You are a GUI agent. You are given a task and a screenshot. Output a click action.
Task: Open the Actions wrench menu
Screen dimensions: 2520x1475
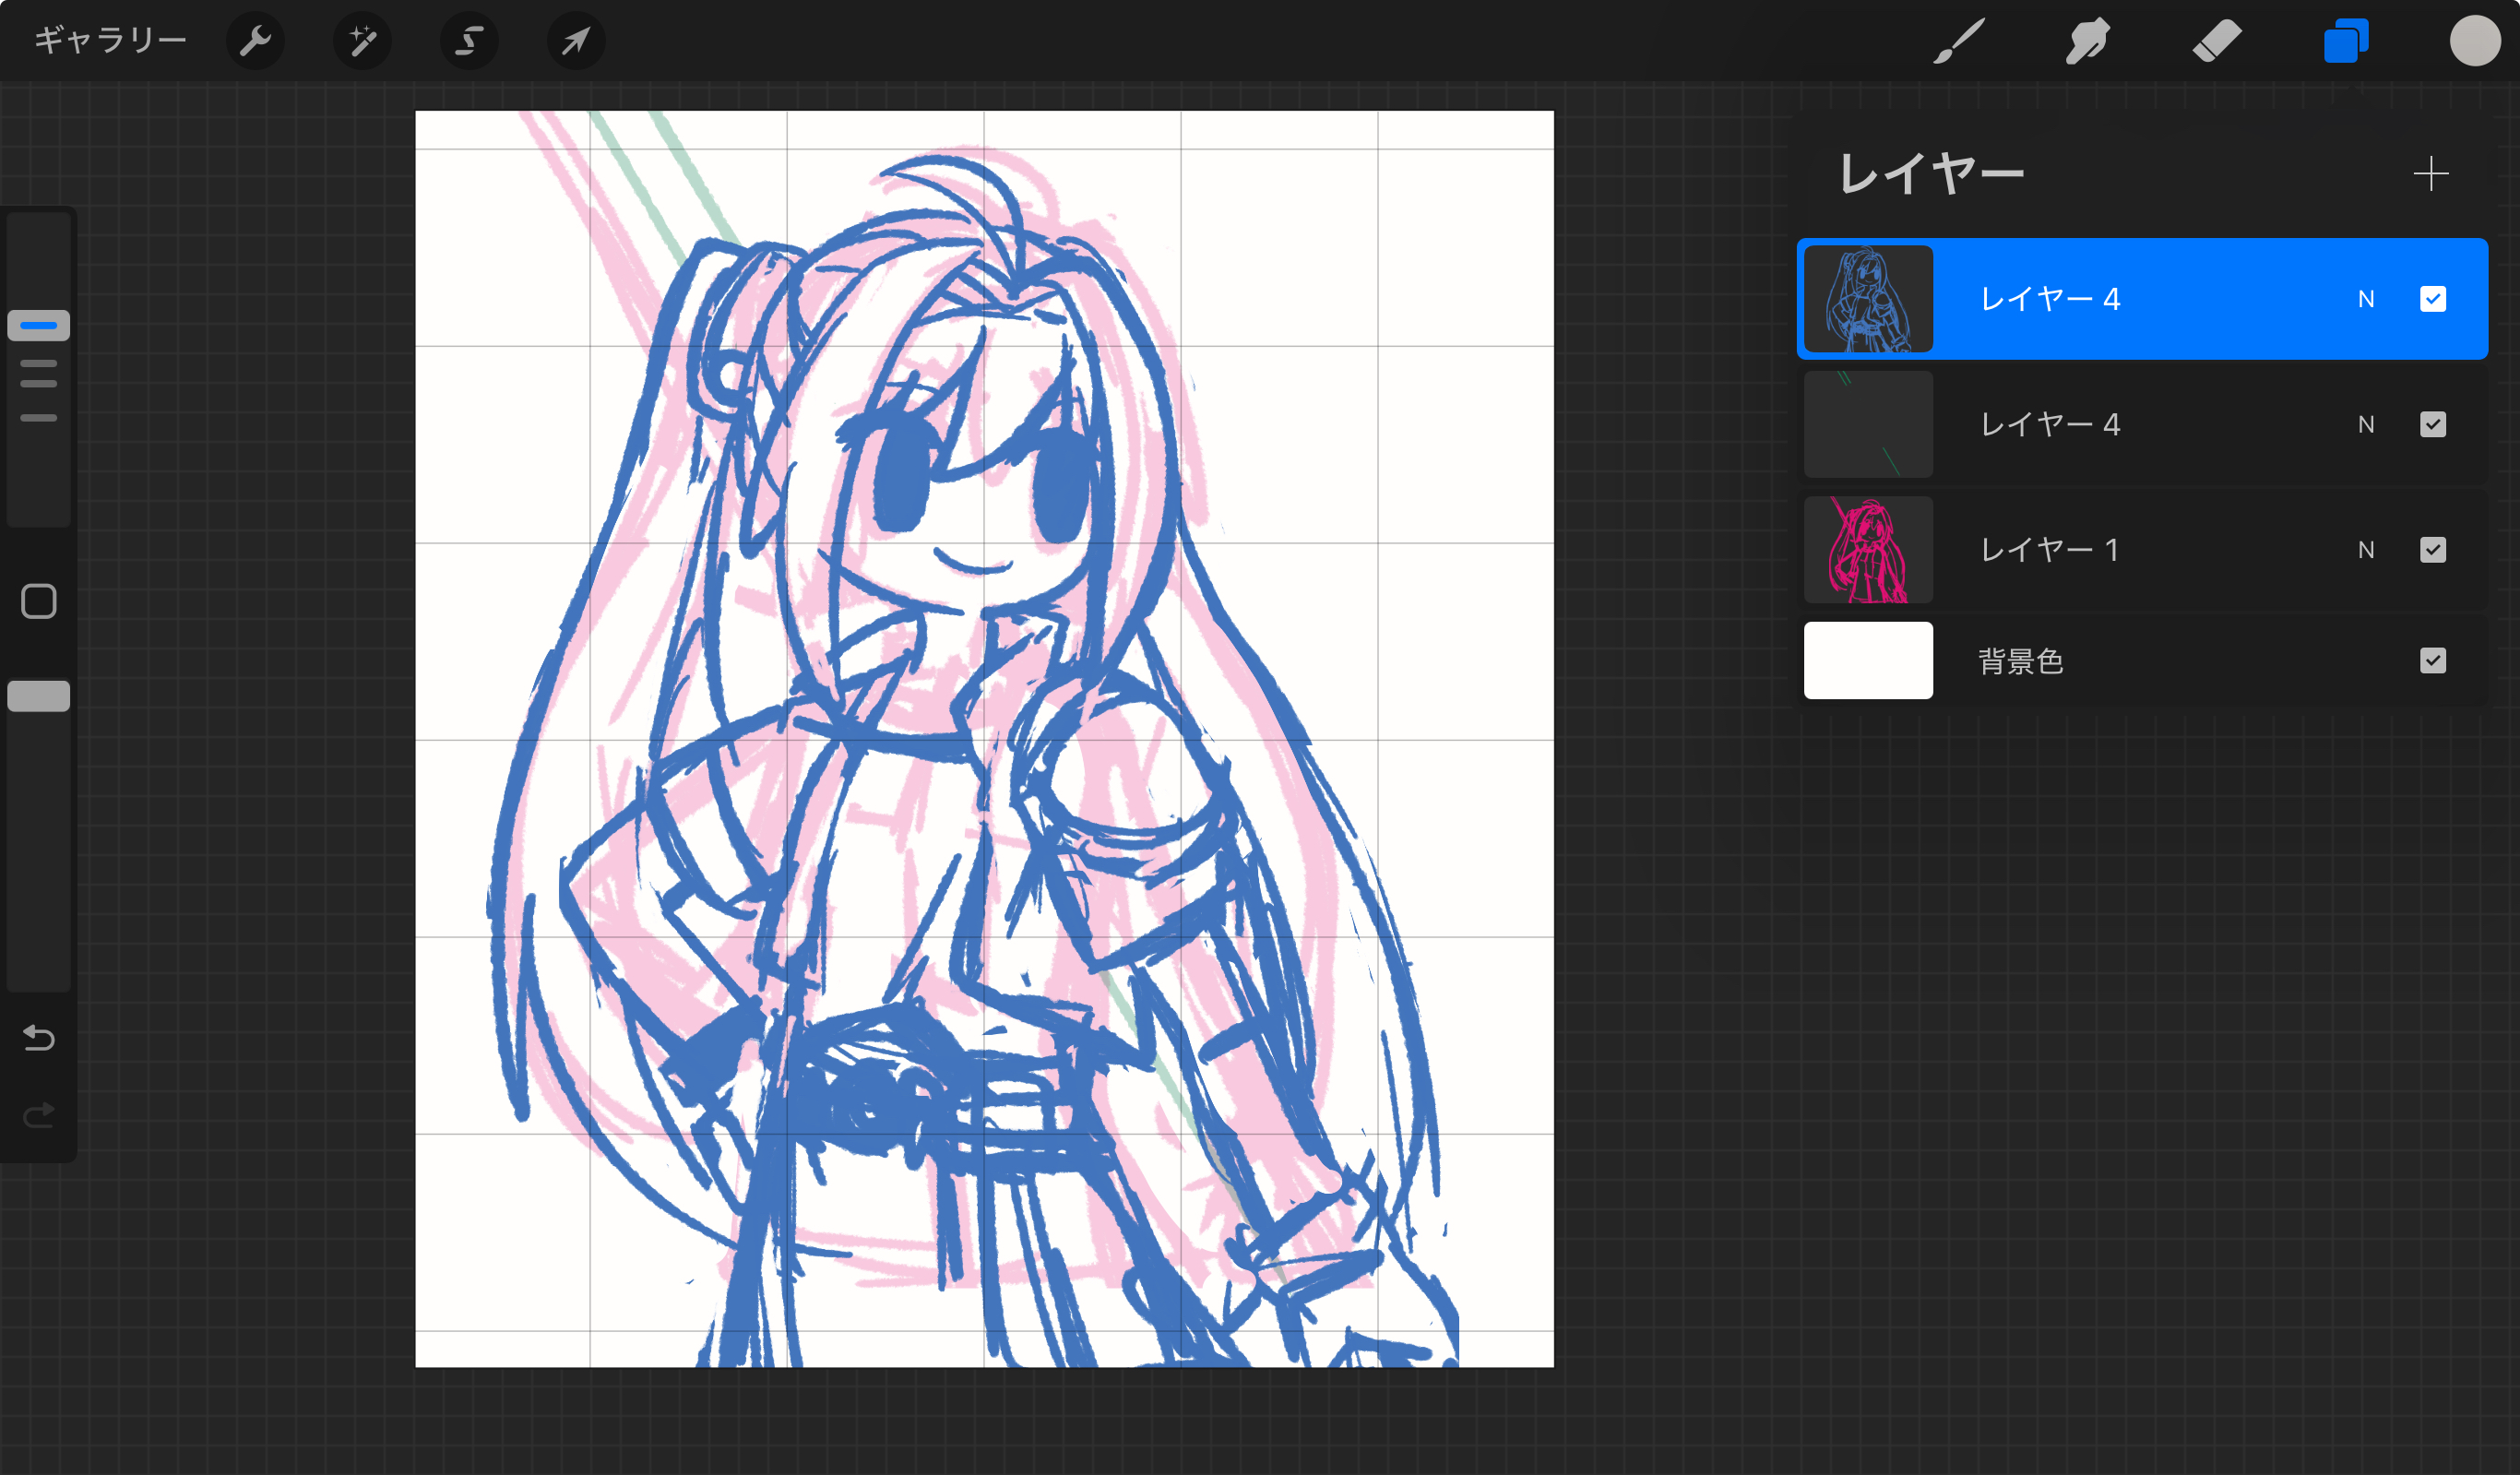tap(255, 41)
